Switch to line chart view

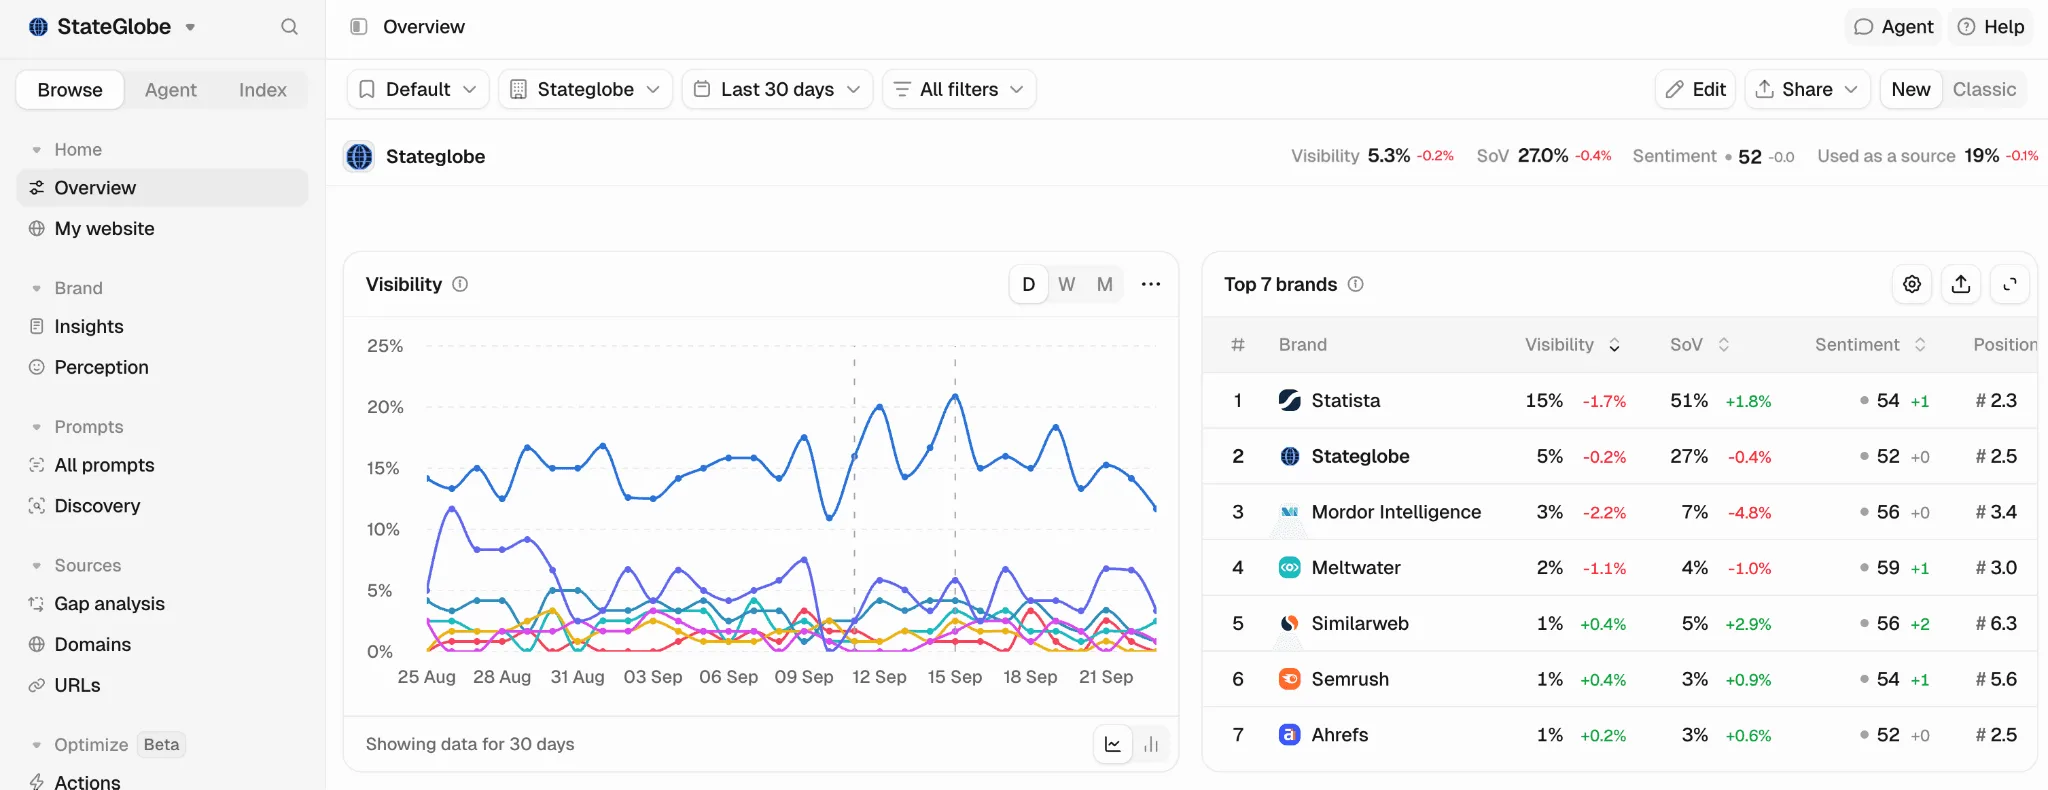1113,744
